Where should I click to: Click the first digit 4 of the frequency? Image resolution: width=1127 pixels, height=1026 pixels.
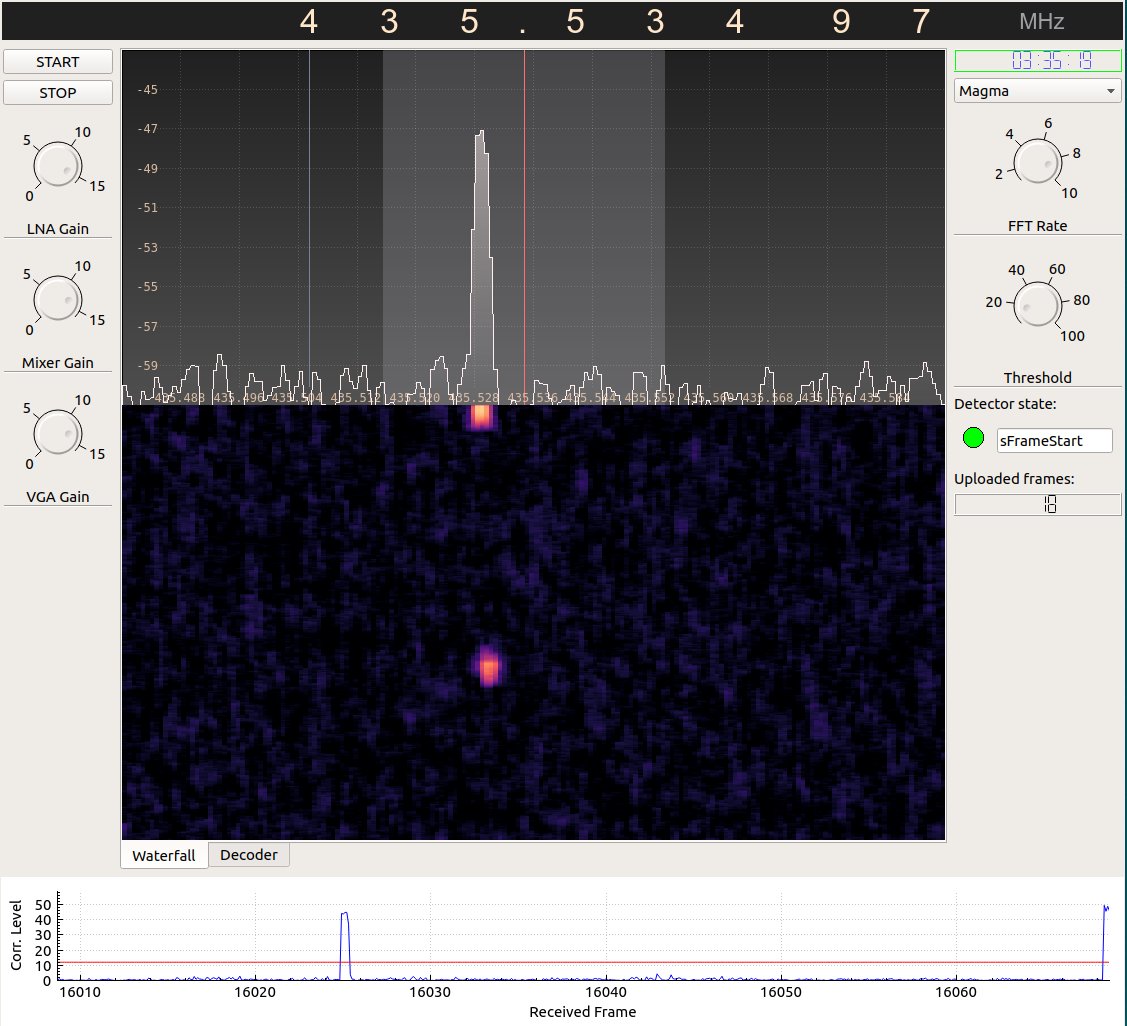(x=308, y=22)
